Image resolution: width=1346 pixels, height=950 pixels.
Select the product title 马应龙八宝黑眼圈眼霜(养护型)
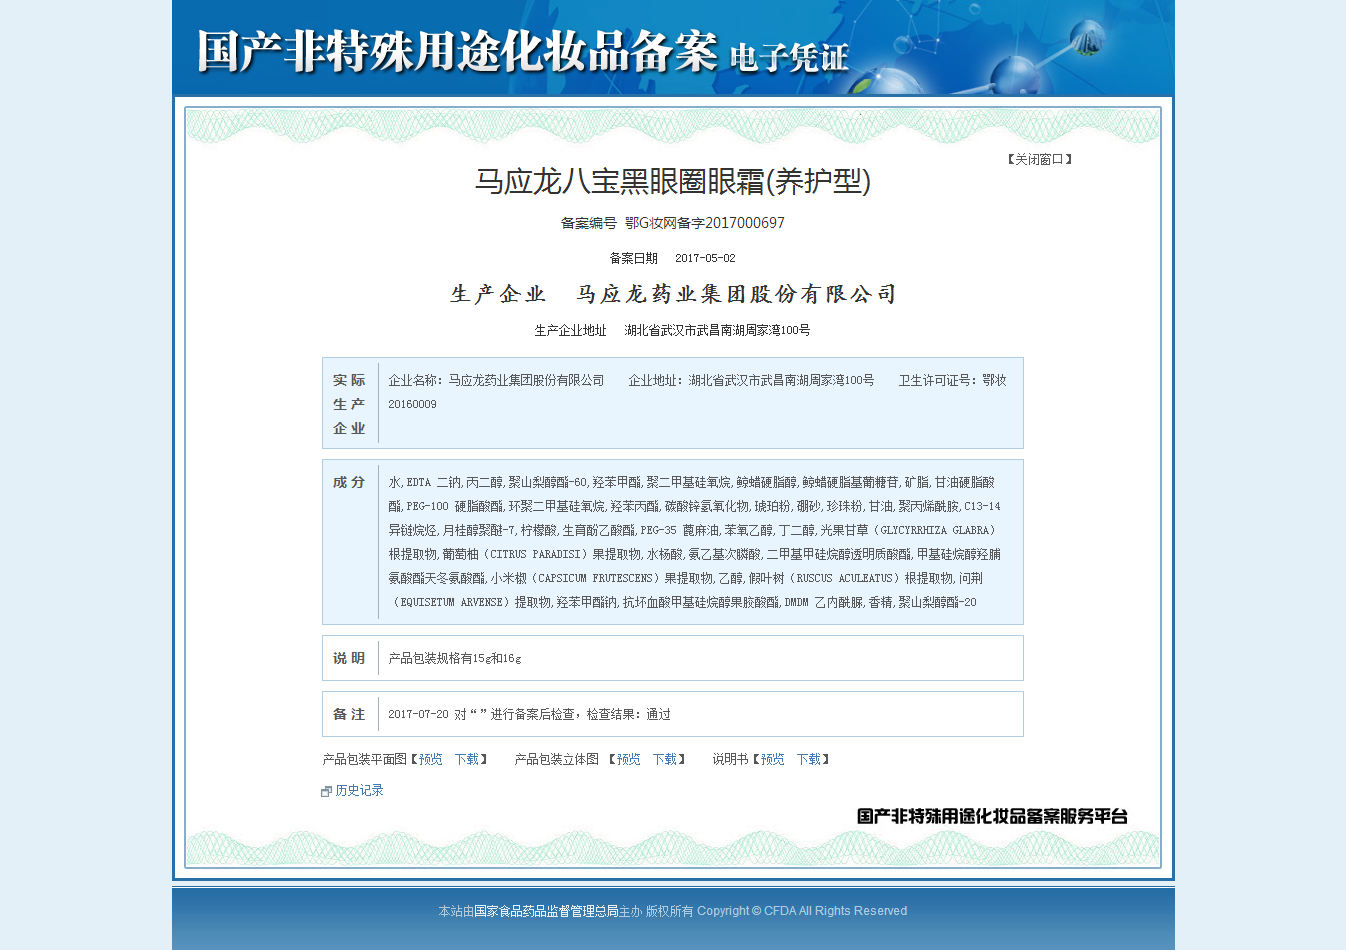pos(673,181)
